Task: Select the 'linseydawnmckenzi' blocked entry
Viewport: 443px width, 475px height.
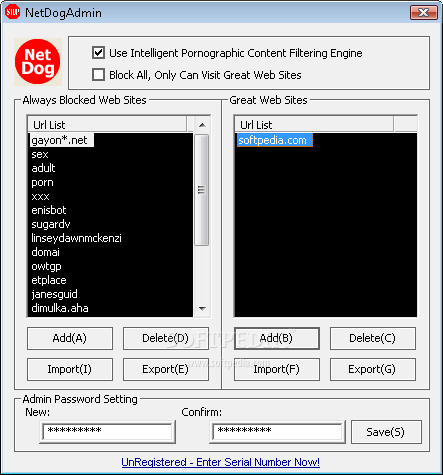Action: pos(76,238)
